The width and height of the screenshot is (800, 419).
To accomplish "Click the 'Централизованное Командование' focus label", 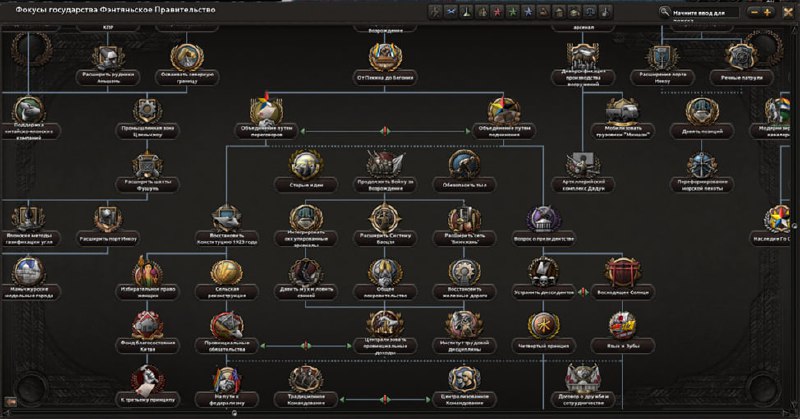I will click(464, 400).
